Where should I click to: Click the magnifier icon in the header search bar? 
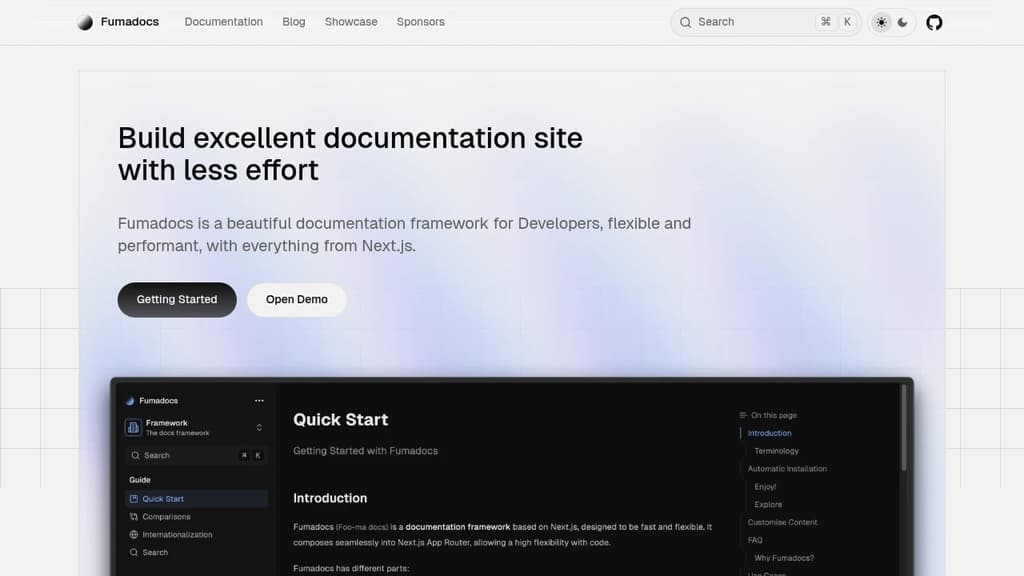coord(686,21)
